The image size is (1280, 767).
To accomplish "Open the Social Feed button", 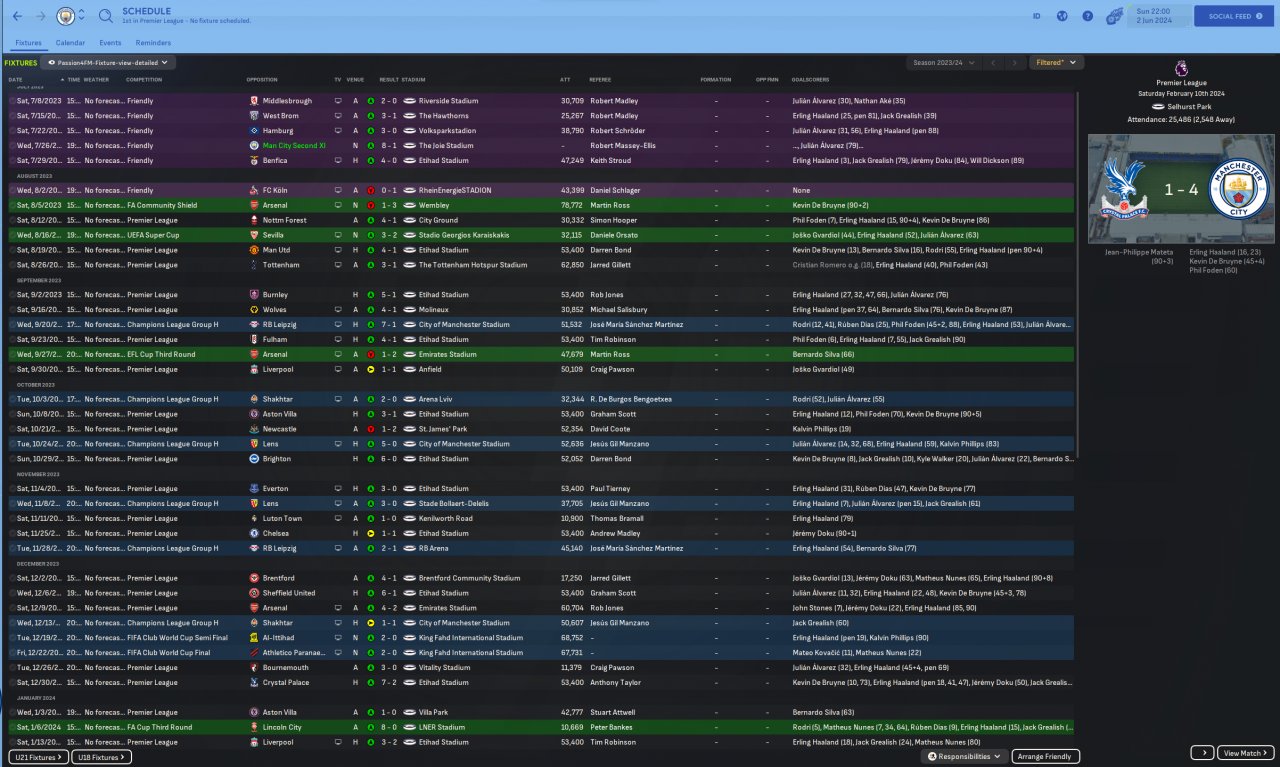I will pyautogui.click(x=1234, y=16).
